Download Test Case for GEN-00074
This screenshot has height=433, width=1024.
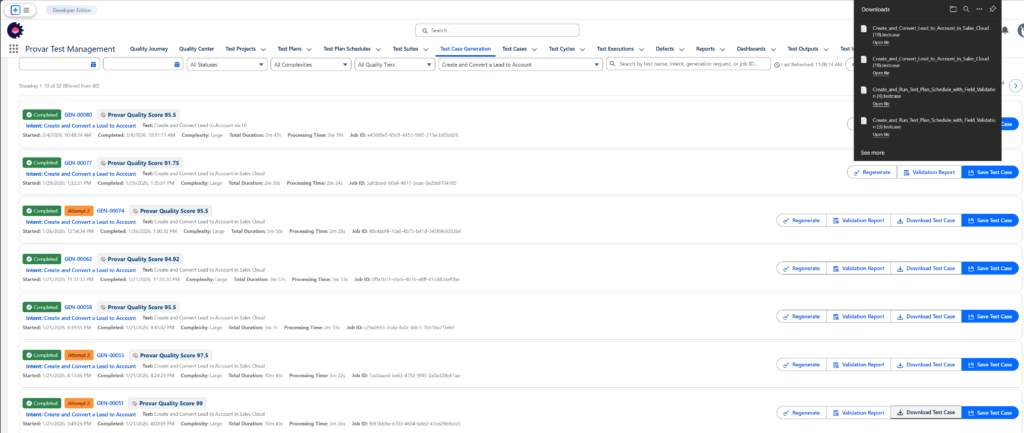pyautogui.click(x=924, y=220)
